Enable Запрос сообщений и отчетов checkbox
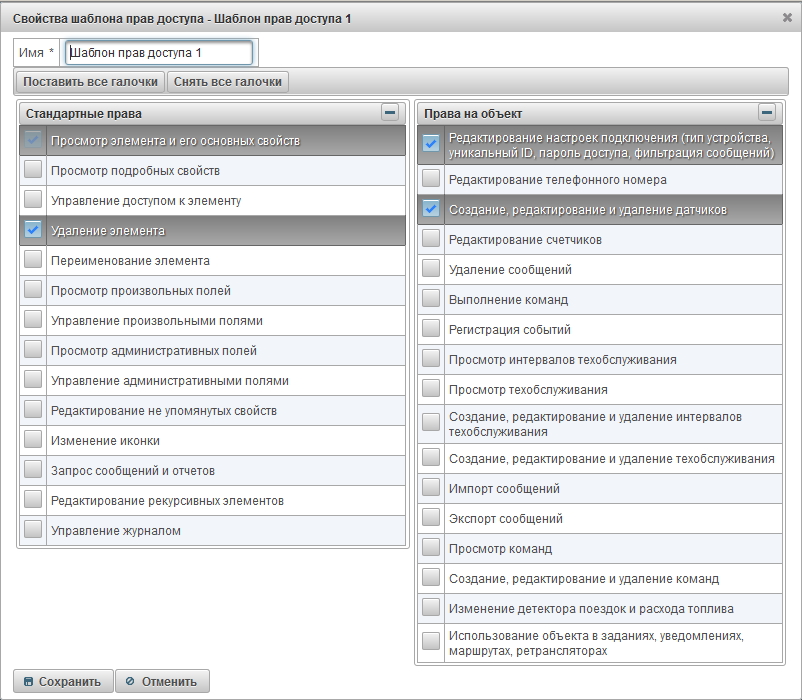 33,470
